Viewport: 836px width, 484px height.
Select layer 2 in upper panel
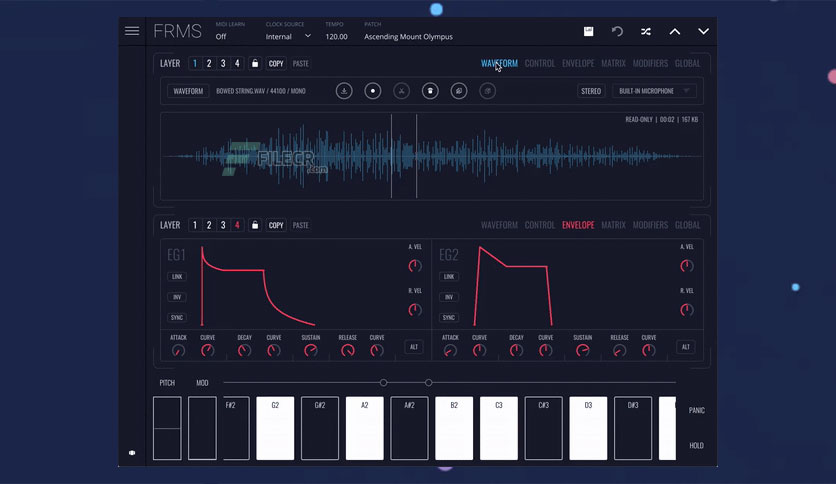[x=209, y=63]
